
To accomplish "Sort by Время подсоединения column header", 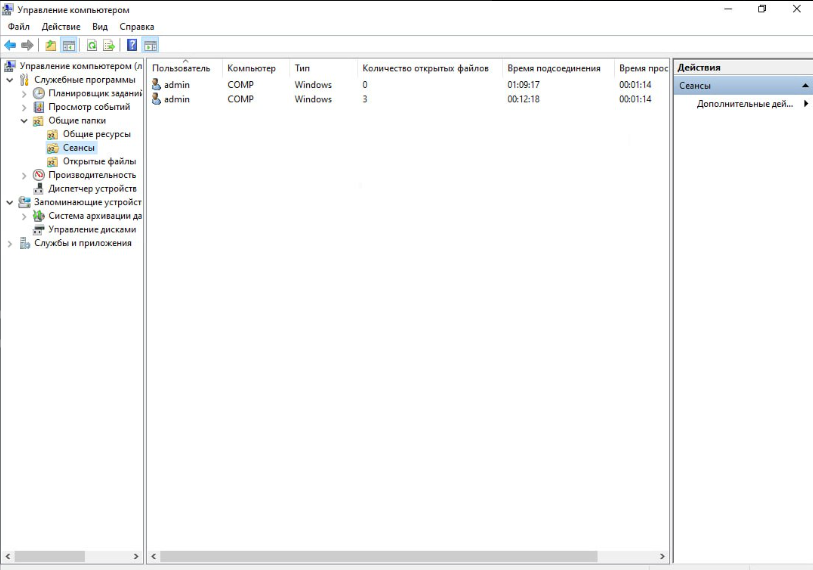I will coord(558,68).
